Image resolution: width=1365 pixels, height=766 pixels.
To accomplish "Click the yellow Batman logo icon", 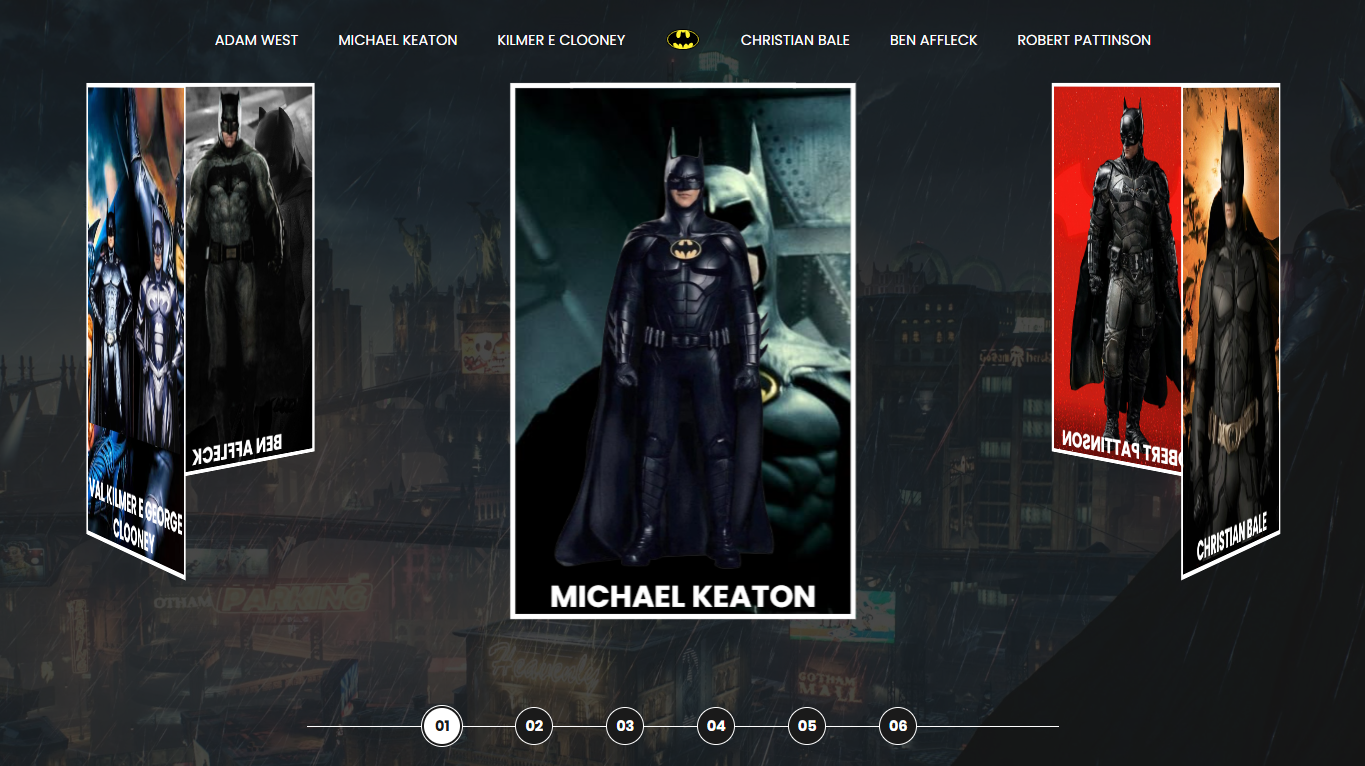I will coord(683,40).
